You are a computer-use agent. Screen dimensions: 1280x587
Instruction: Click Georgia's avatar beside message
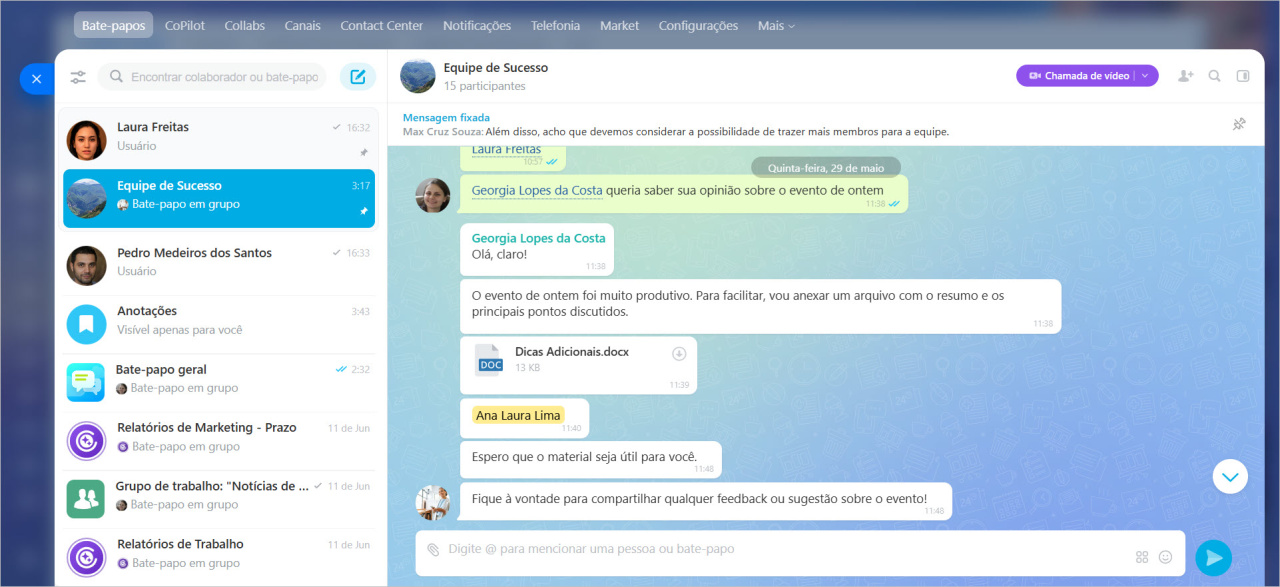(433, 195)
